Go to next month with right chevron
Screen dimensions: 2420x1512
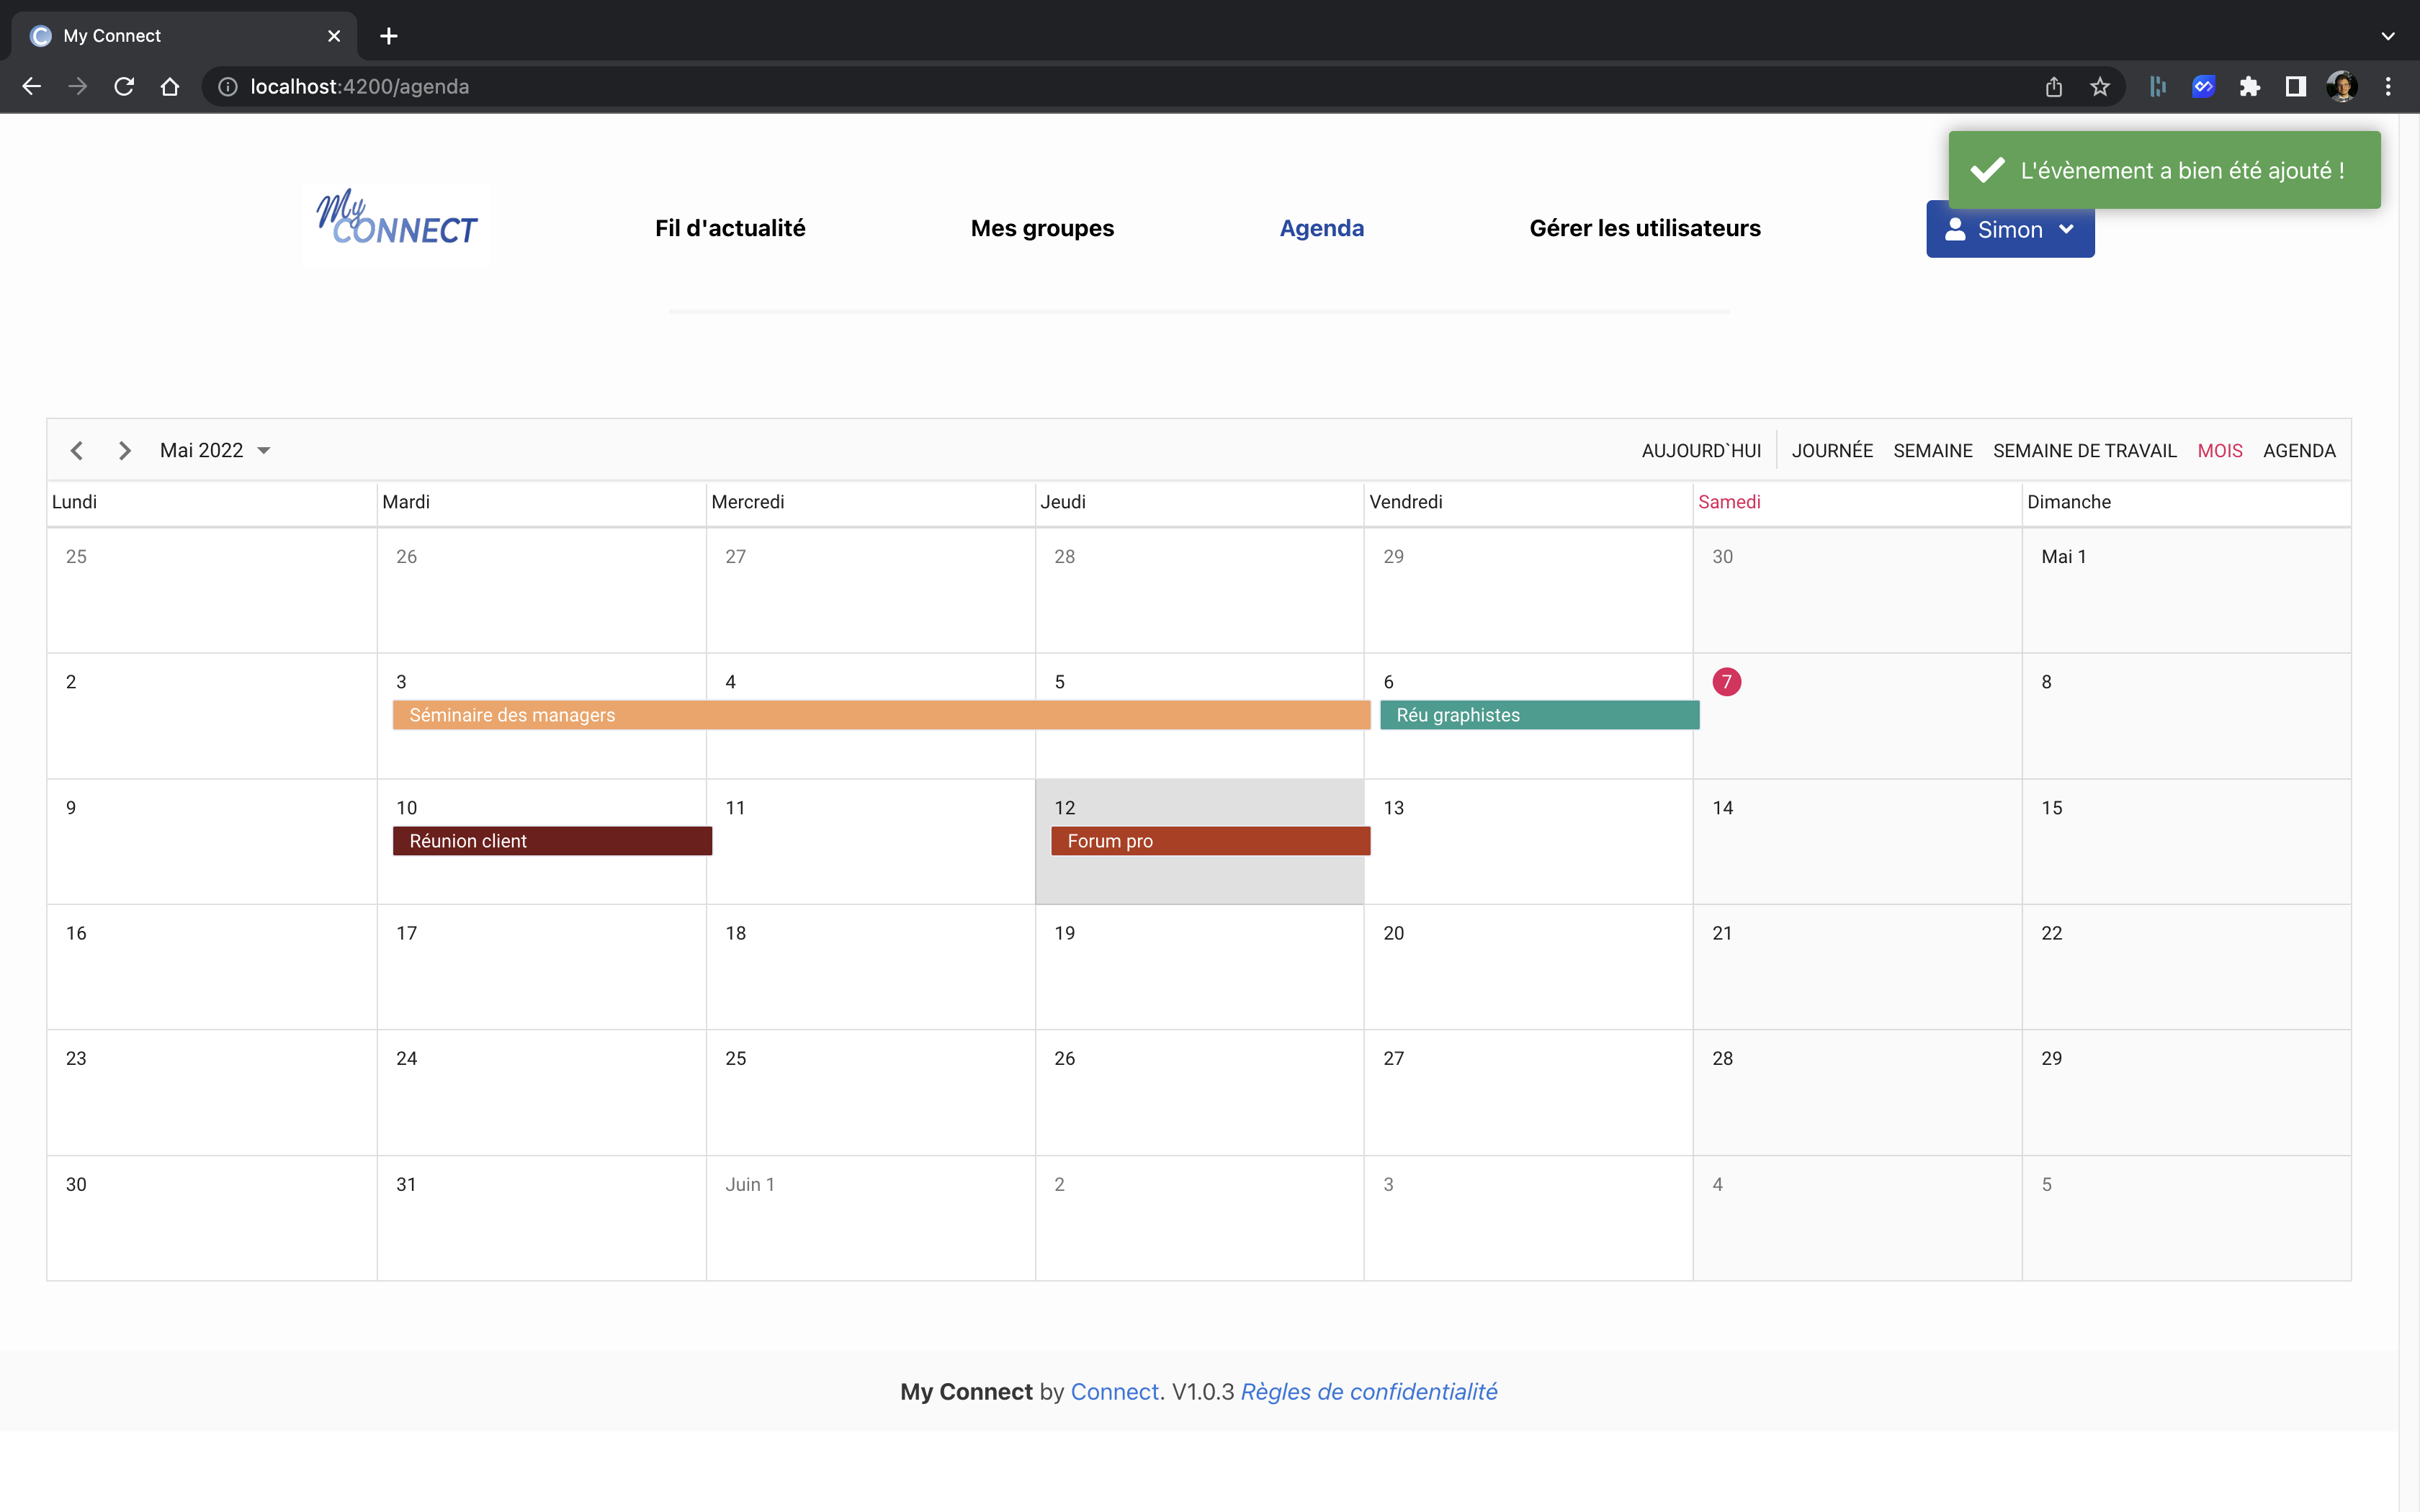pyautogui.click(x=124, y=450)
